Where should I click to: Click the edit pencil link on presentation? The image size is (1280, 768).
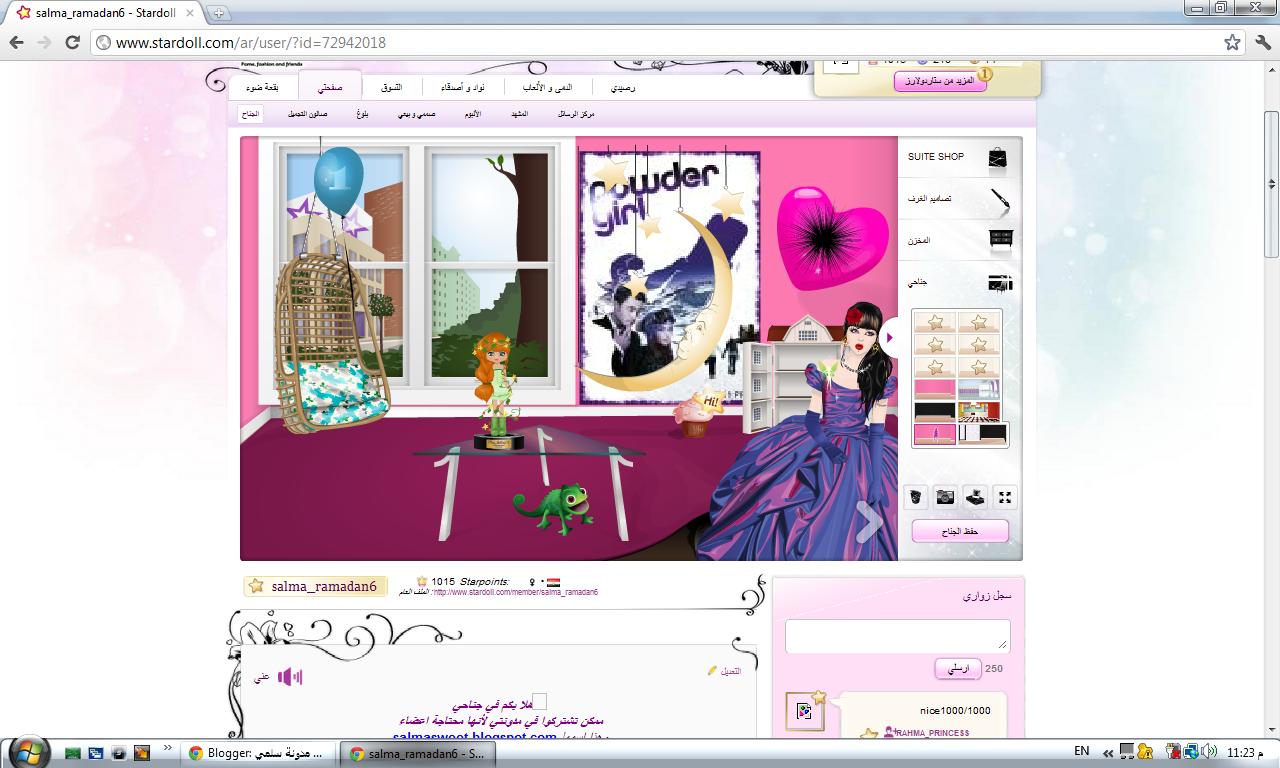tap(724, 671)
